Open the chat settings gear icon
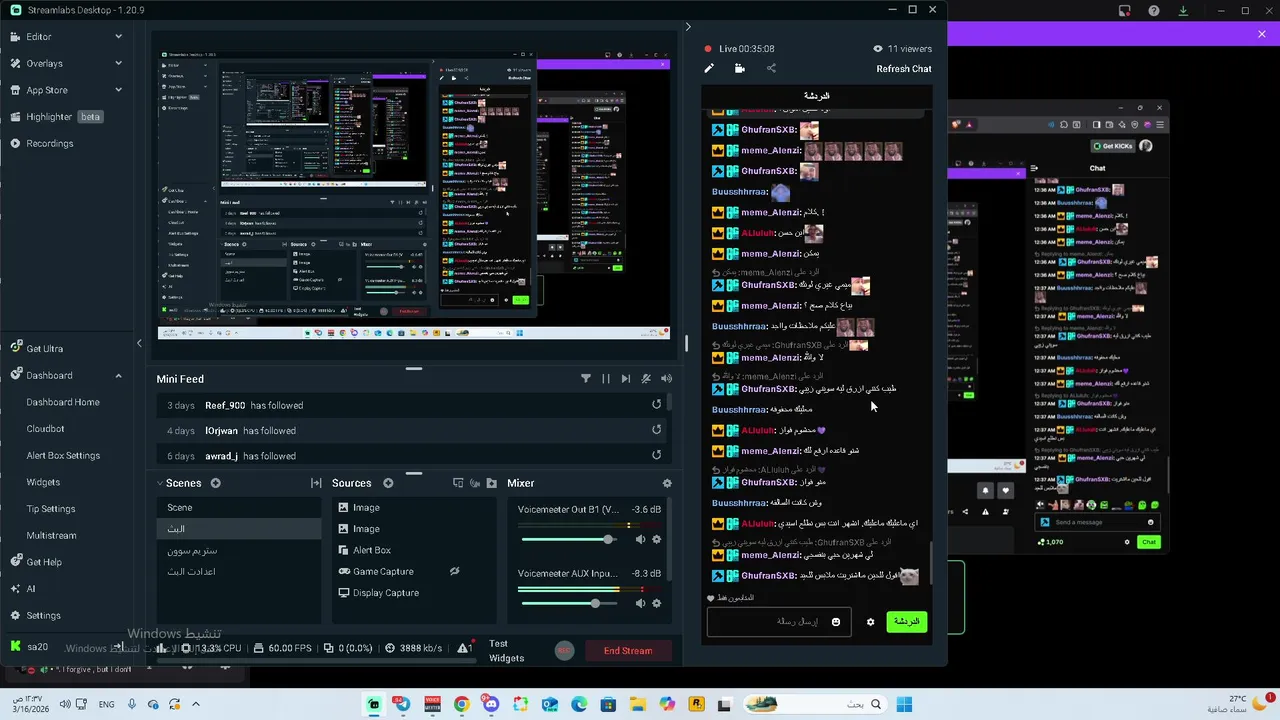The width and height of the screenshot is (1280, 720). click(870, 622)
